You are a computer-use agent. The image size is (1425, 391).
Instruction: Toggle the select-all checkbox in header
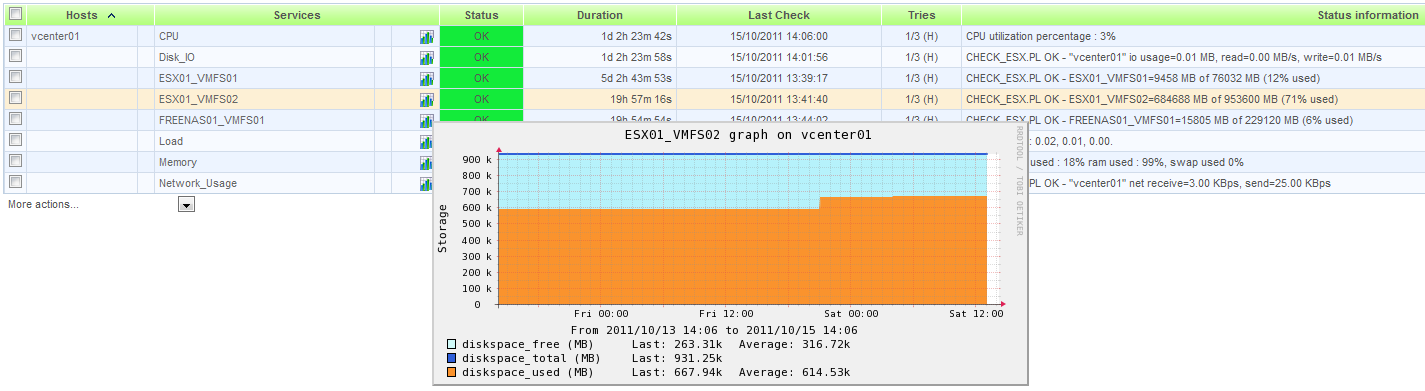pos(15,14)
